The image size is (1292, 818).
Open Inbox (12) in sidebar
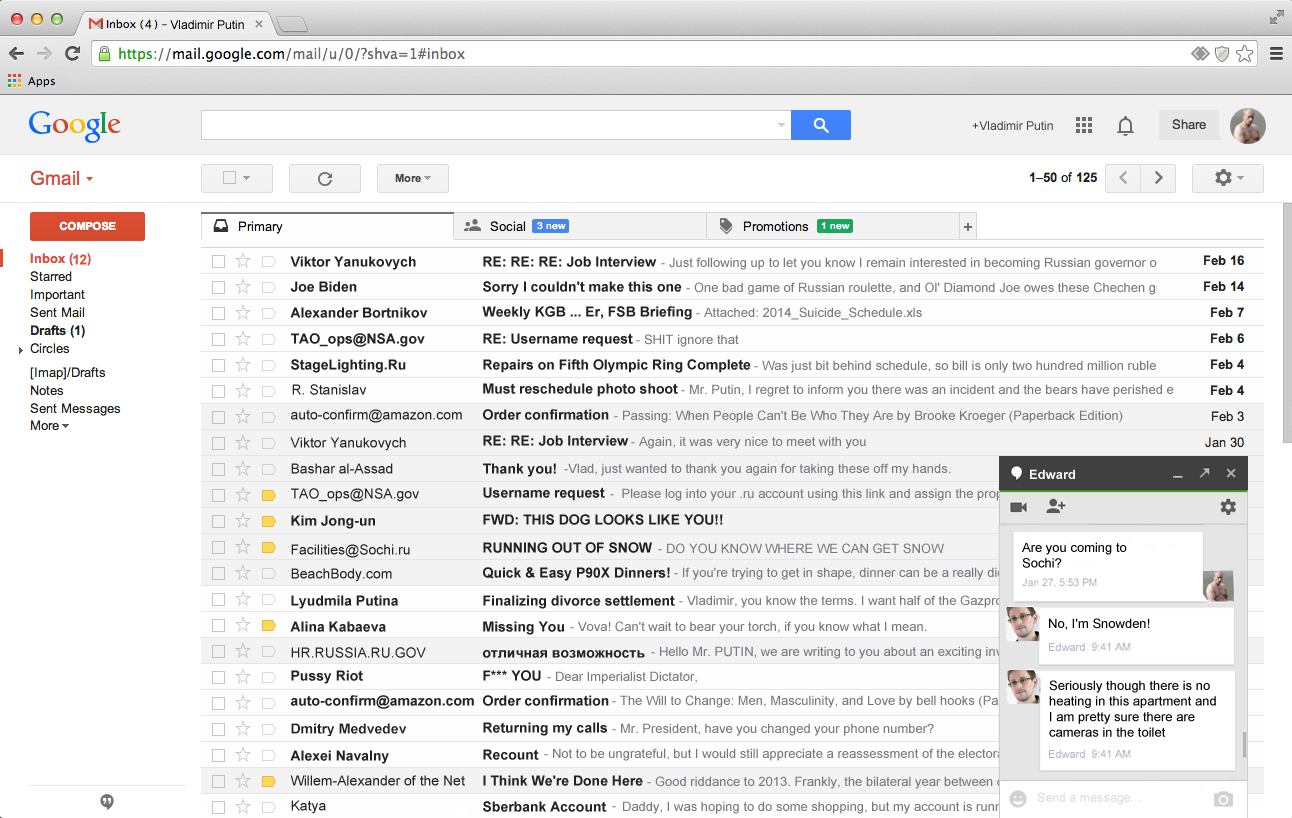[61, 258]
